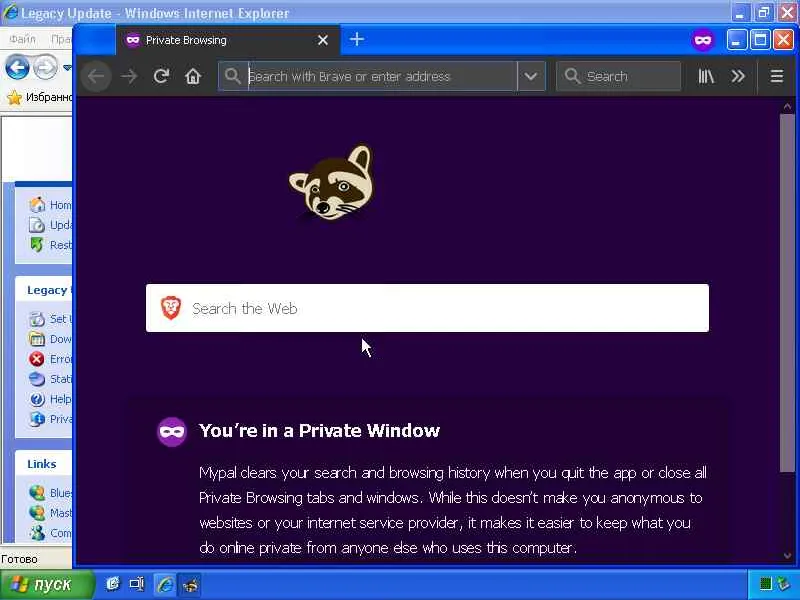The image size is (800, 600).
Task: Click Back button in Internet Explorer window
Action: click(x=17, y=67)
